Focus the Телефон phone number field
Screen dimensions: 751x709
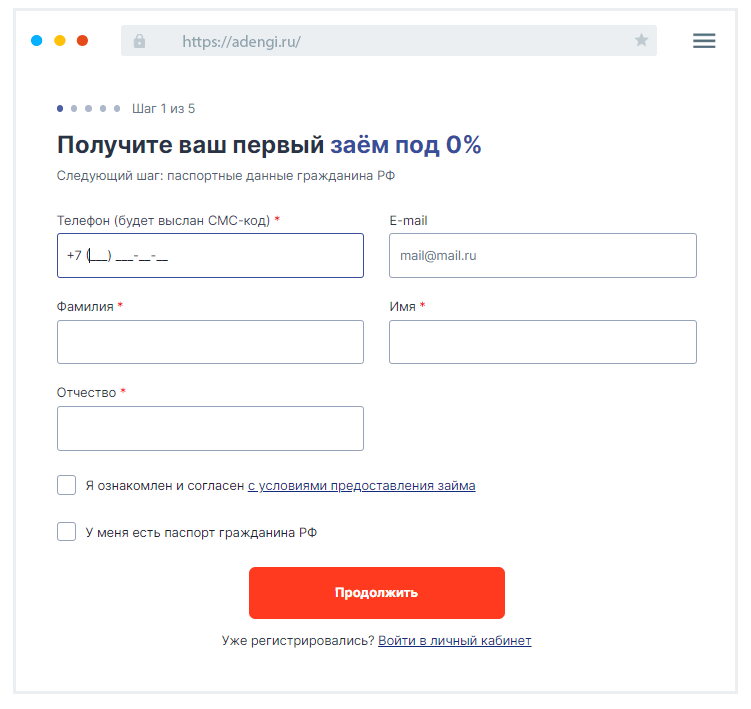coord(210,256)
